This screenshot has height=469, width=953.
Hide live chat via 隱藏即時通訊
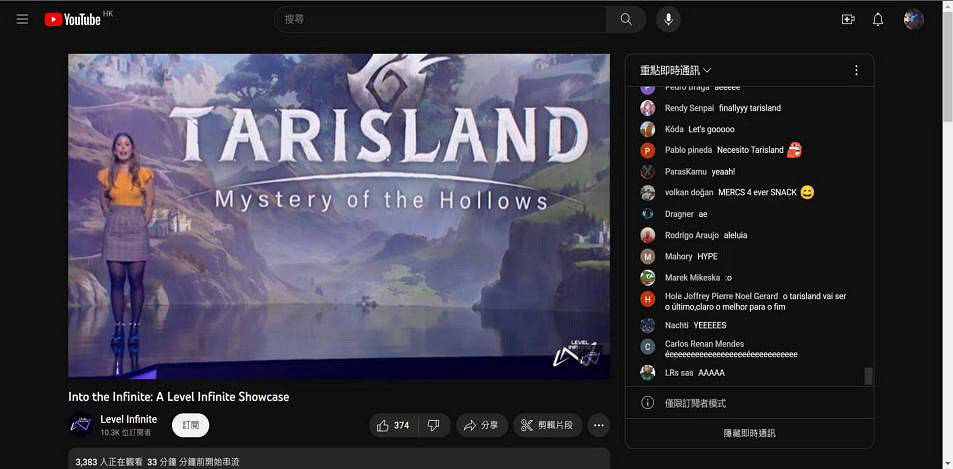[x=749, y=433]
